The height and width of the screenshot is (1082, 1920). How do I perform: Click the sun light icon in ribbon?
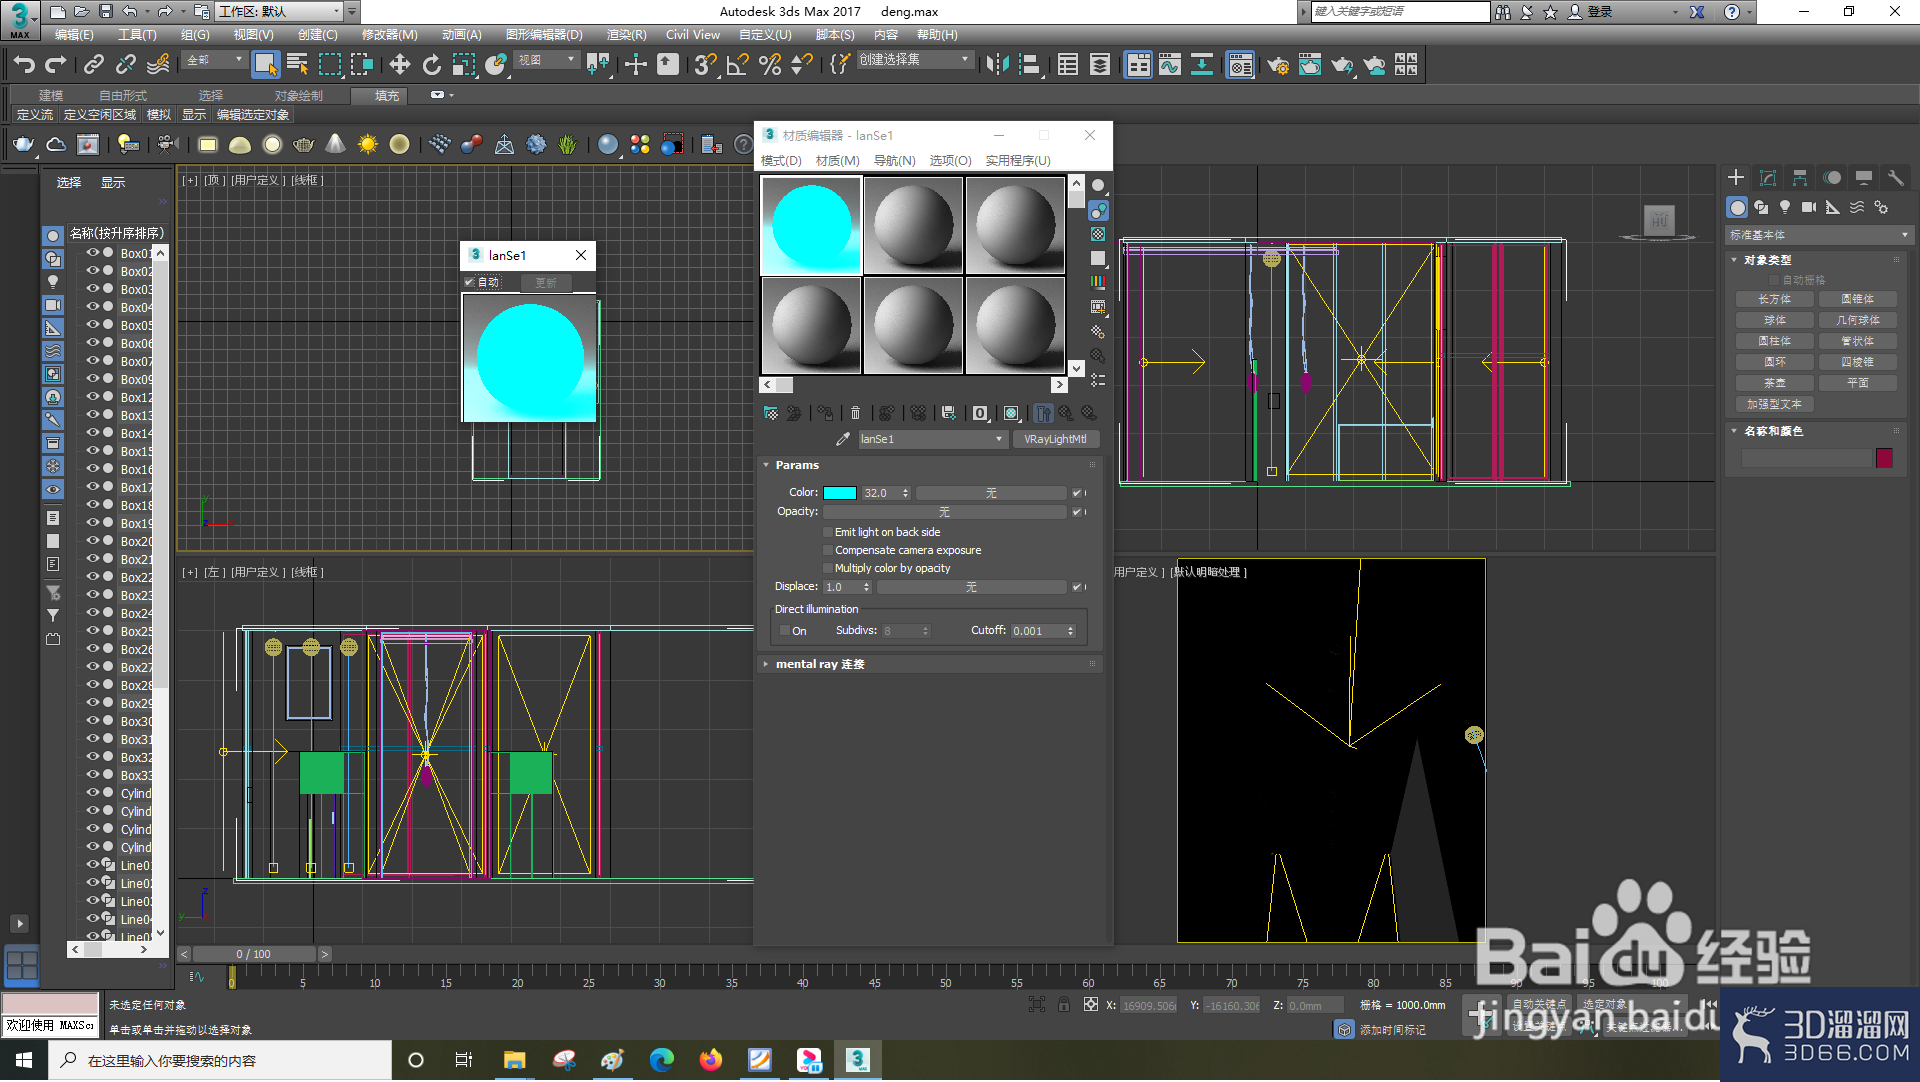click(368, 145)
